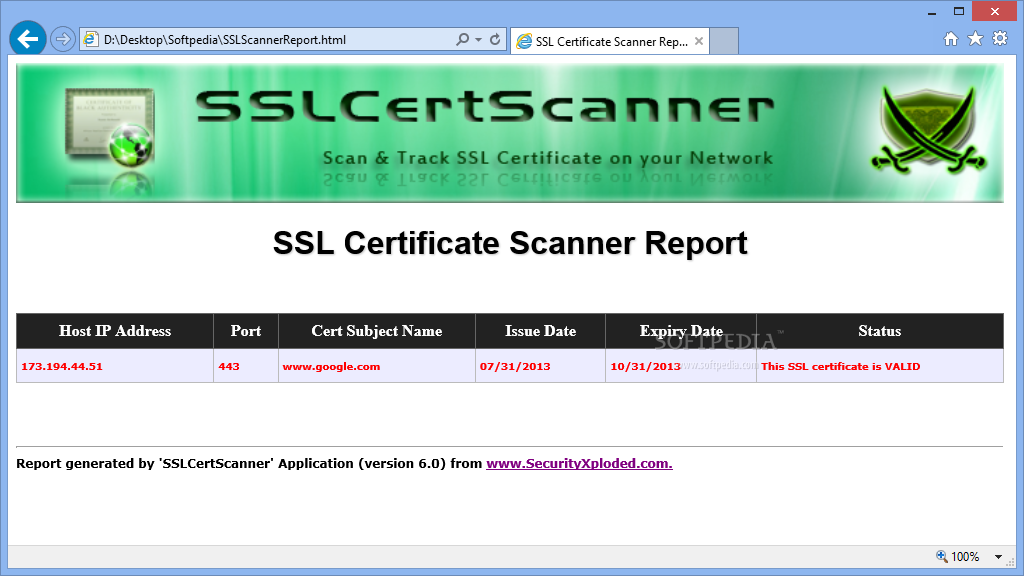This screenshot has width=1024, height=576.
Task: Open a new tab with the blank tab button
Action: pyautogui.click(x=724, y=41)
